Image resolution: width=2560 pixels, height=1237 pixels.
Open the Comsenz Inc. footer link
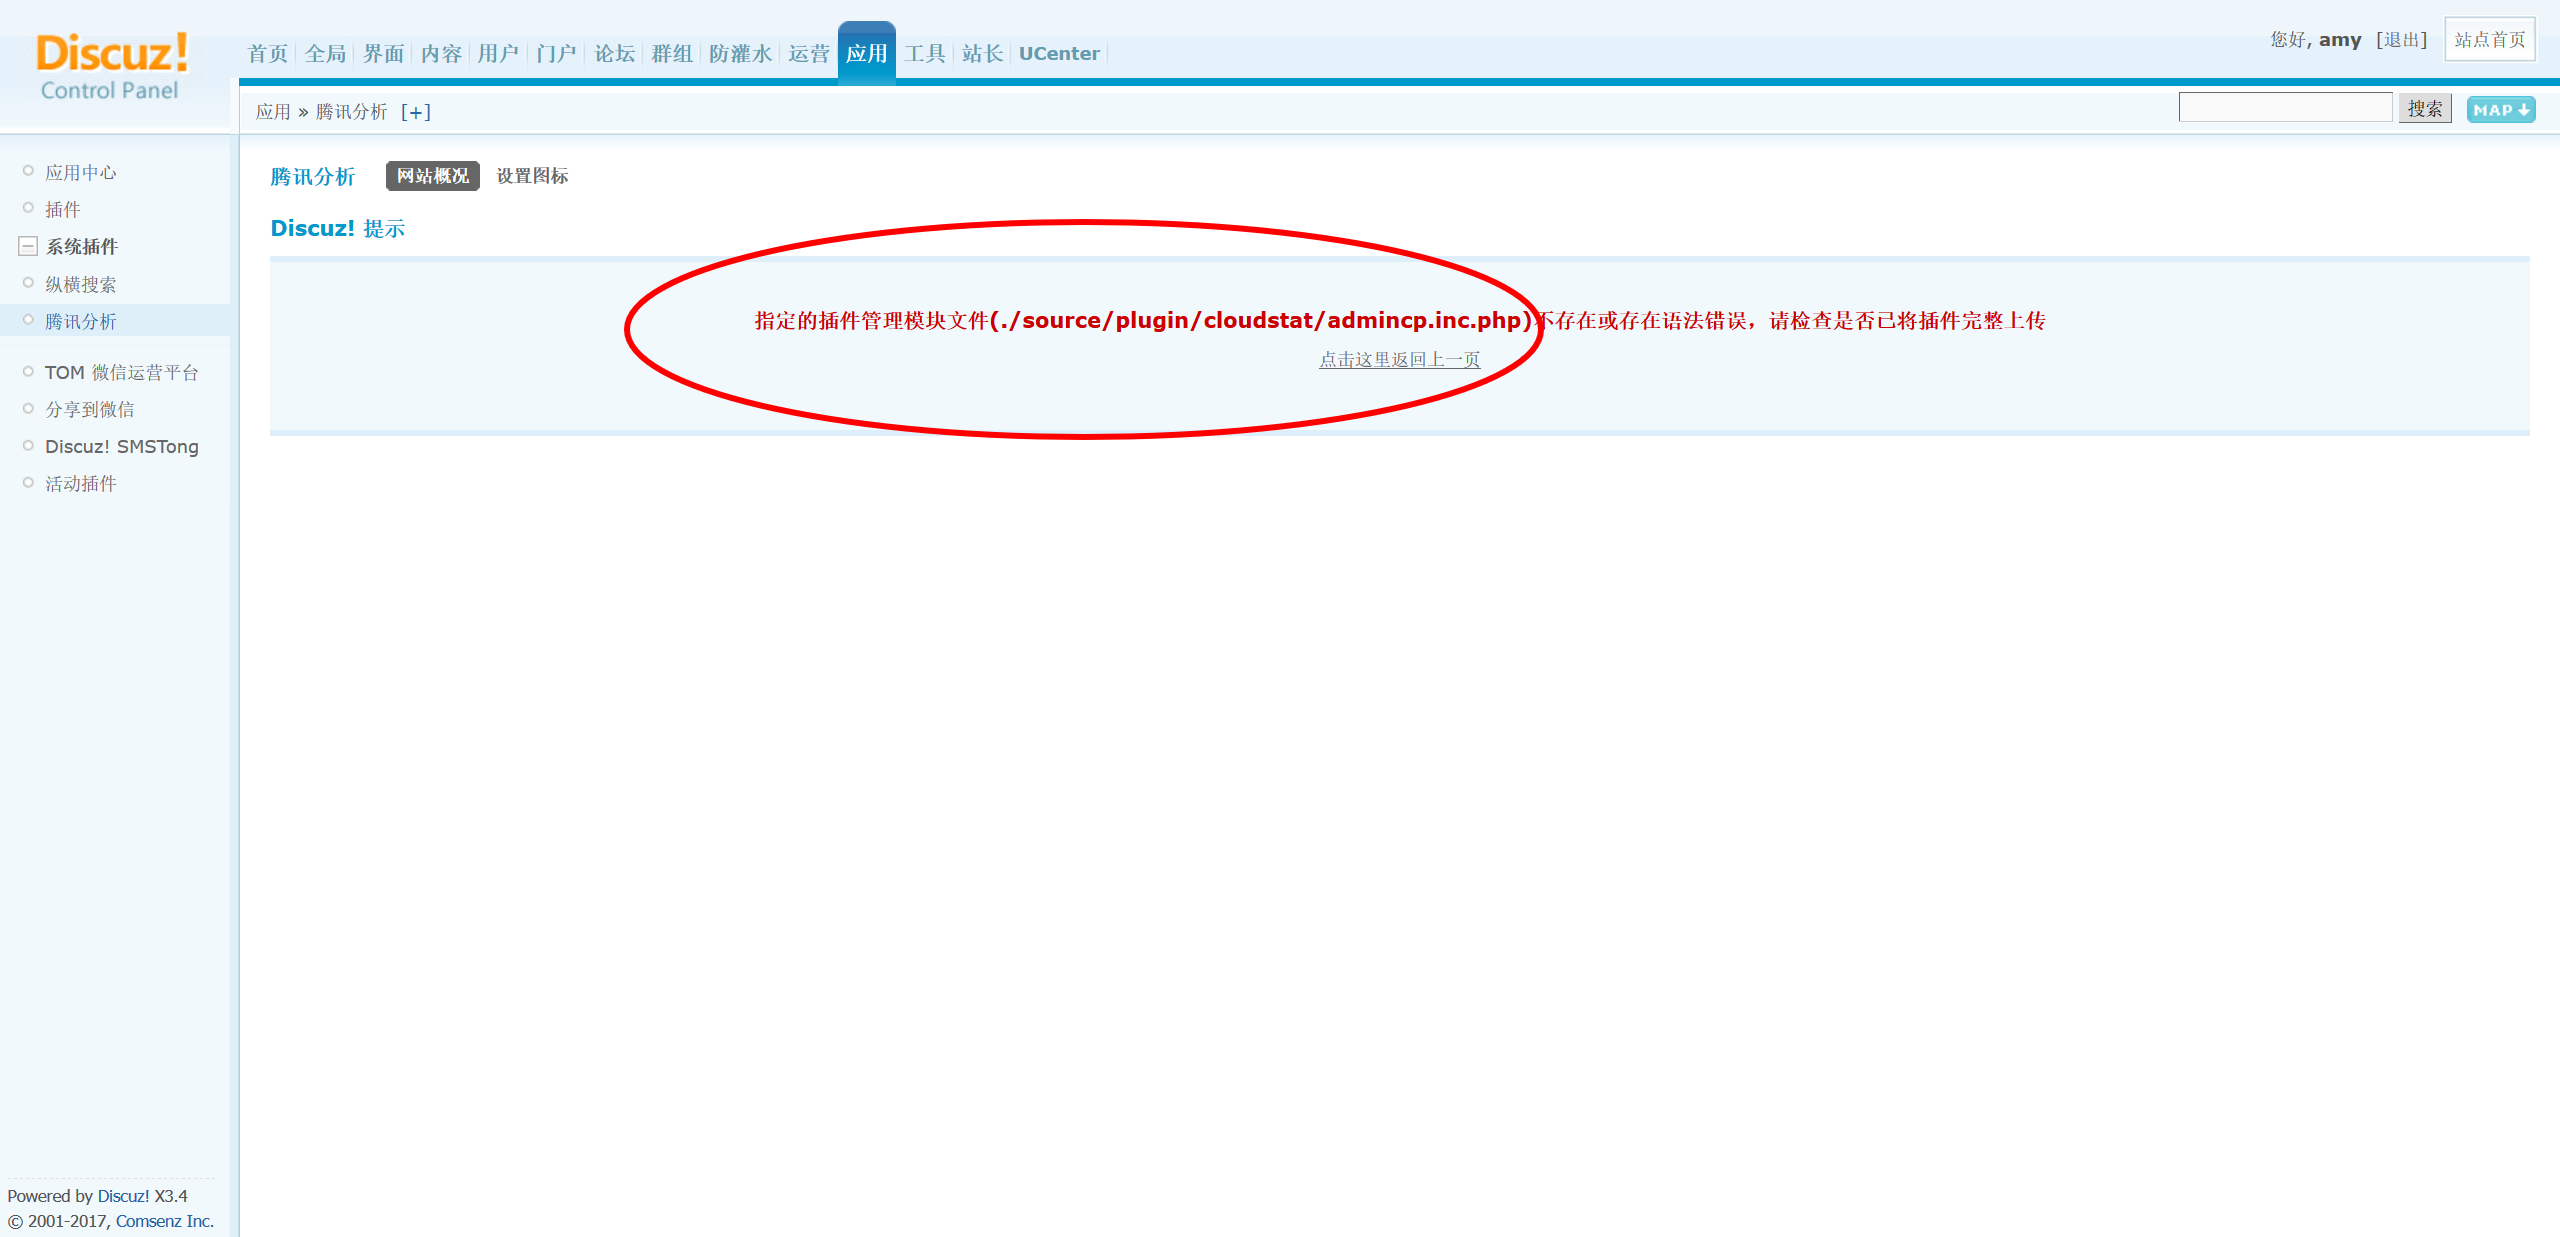[165, 1221]
